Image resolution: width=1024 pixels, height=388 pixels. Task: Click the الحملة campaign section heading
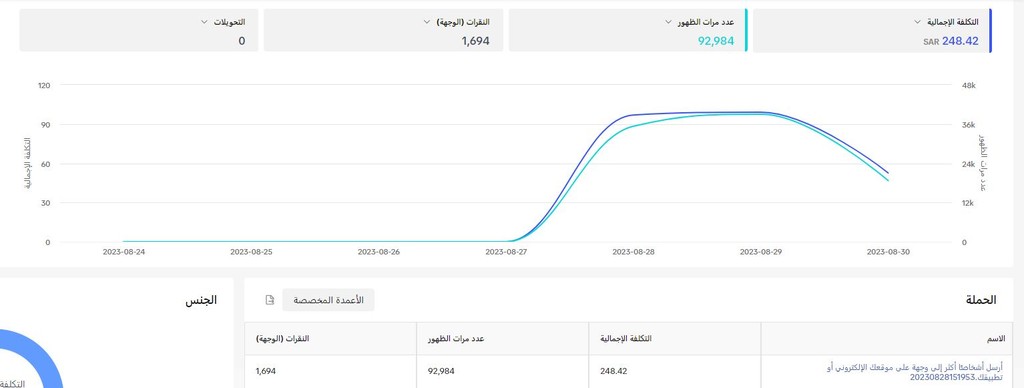981,300
